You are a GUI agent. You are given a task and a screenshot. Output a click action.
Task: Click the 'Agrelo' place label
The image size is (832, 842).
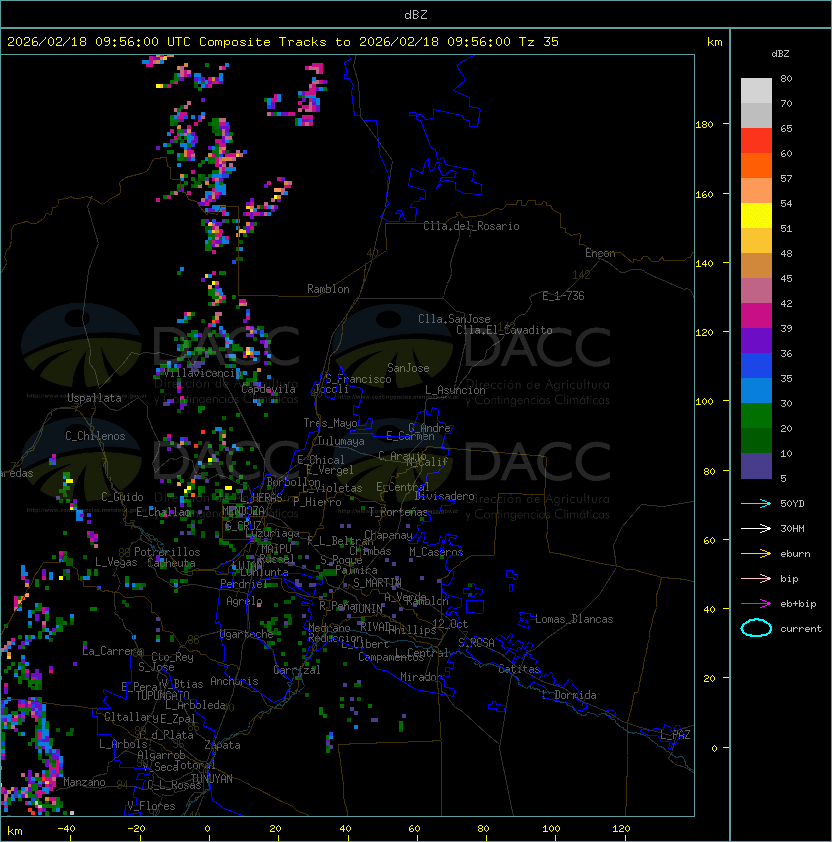(x=244, y=601)
